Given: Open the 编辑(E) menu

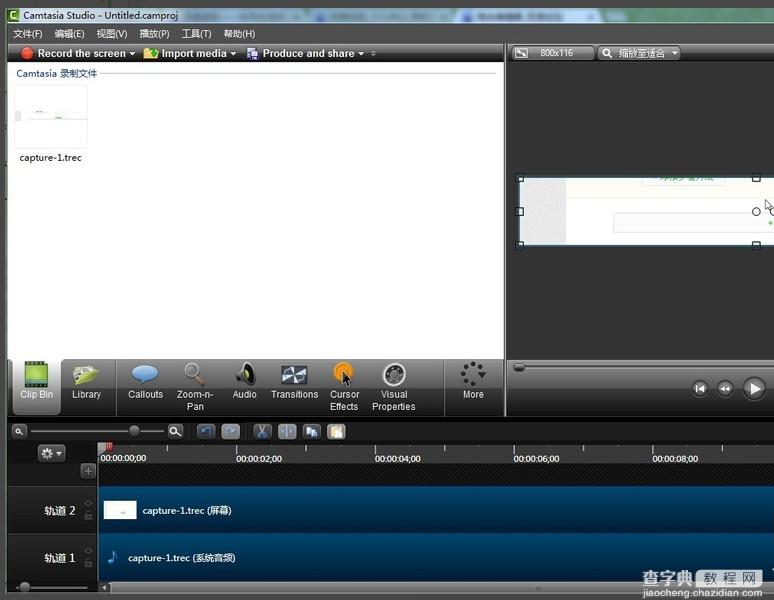Looking at the screenshot, I should [x=69, y=34].
